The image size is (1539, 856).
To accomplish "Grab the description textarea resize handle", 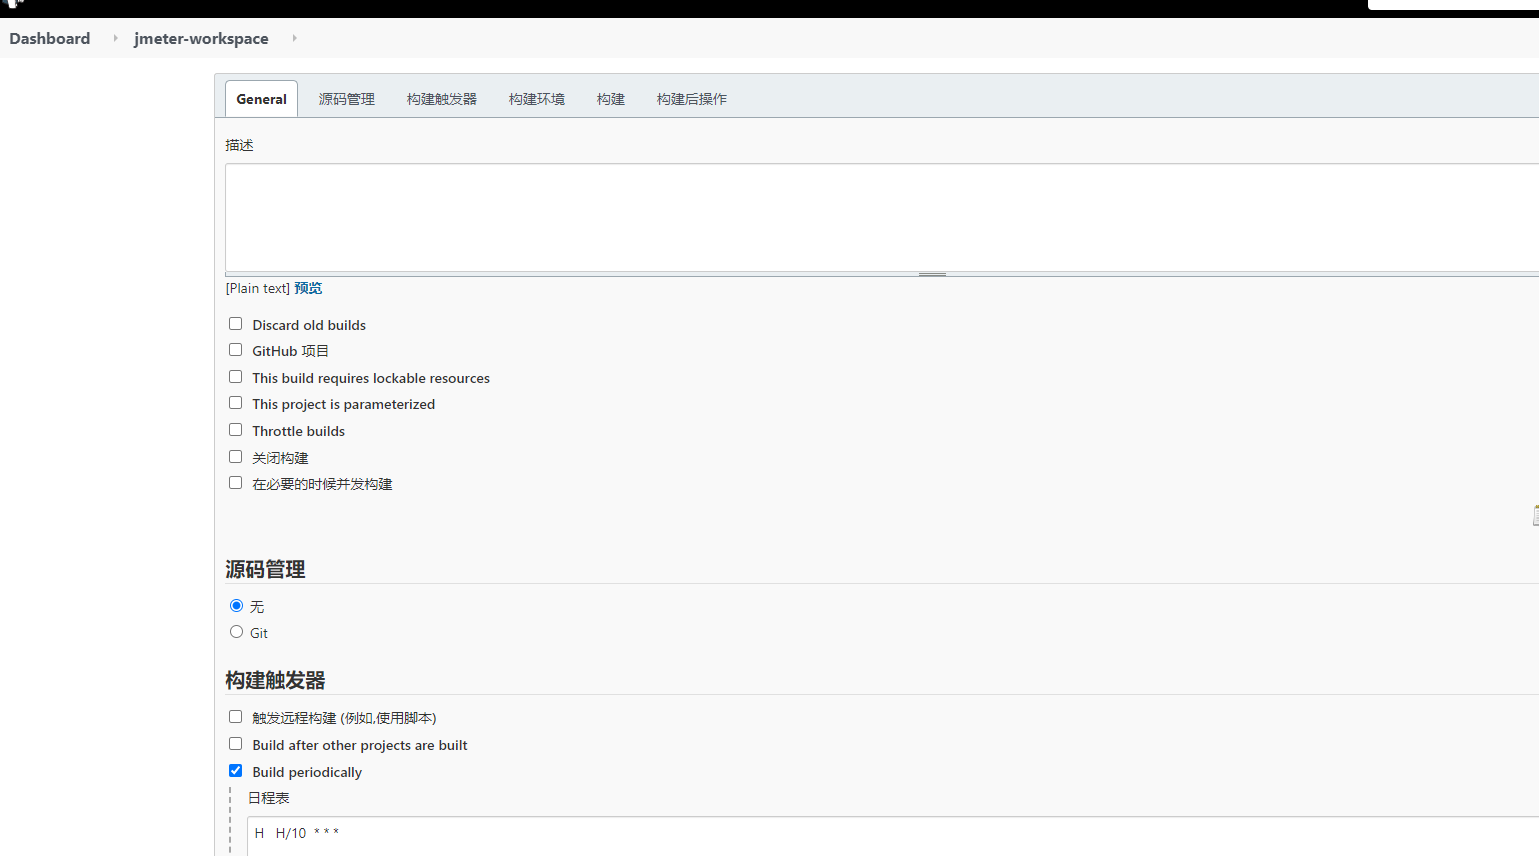I will click(932, 274).
